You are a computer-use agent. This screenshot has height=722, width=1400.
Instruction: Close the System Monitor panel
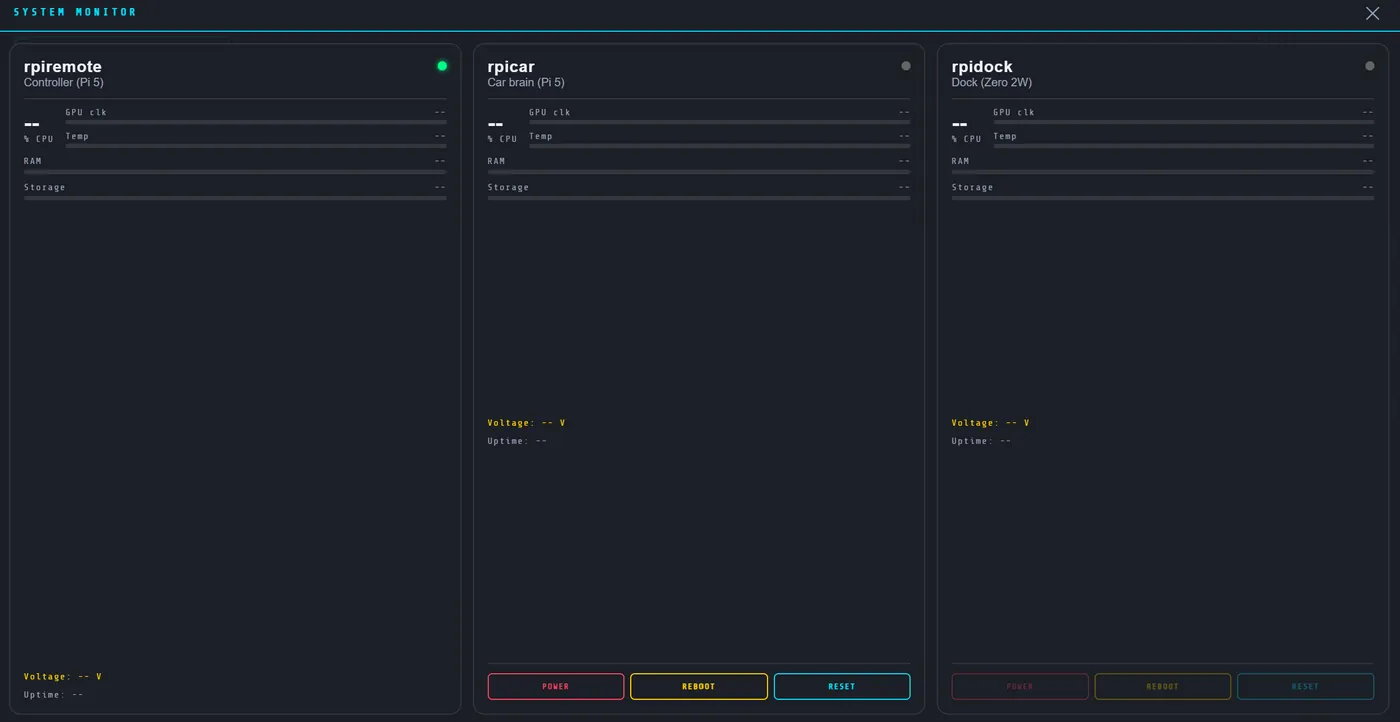click(x=1372, y=13)
